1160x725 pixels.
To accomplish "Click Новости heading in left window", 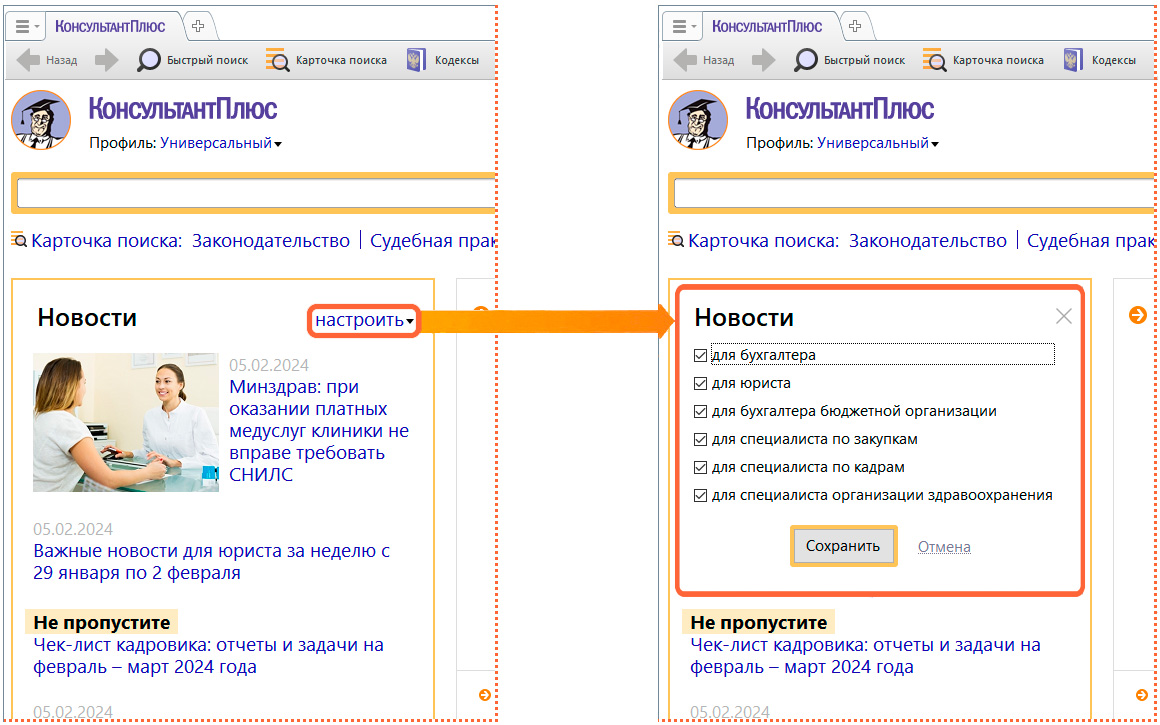I will pyautogui.click(x=87, y=318).
